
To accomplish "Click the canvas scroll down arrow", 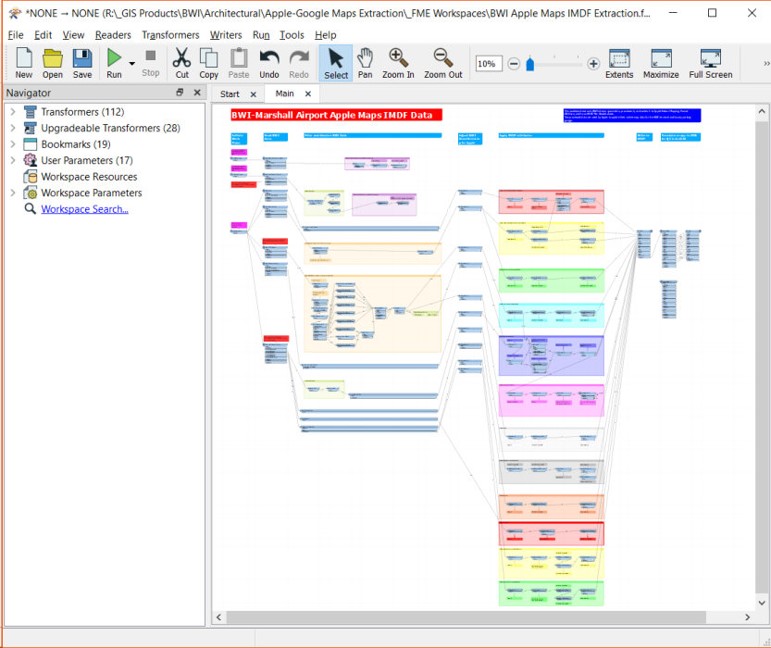I will pyautogui.click(x=761, y=603).
